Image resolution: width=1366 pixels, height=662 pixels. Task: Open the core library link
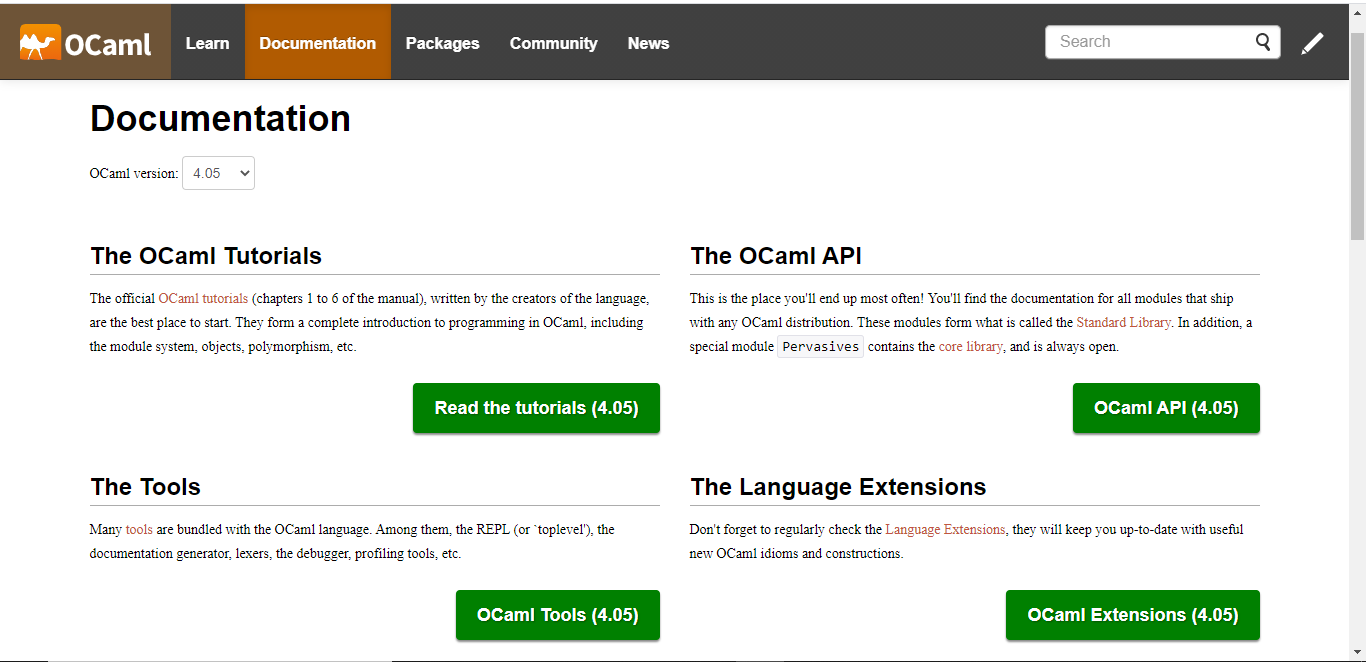(x=970, y=346)
